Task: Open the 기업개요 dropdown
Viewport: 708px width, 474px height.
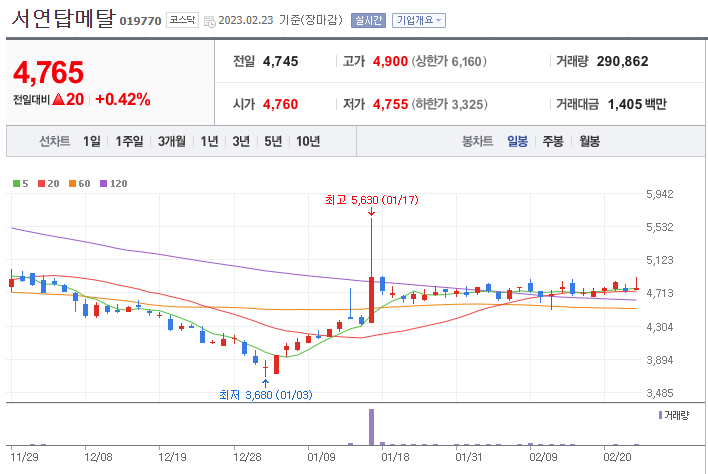Action: (x=419, y=20)
